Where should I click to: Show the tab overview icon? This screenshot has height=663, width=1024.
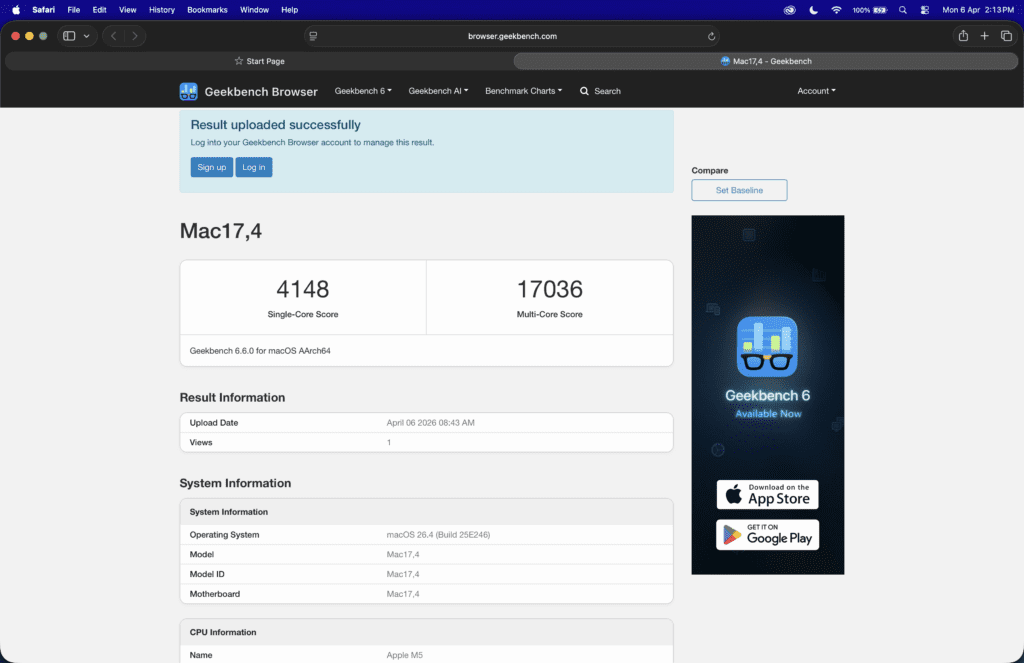1006,36
